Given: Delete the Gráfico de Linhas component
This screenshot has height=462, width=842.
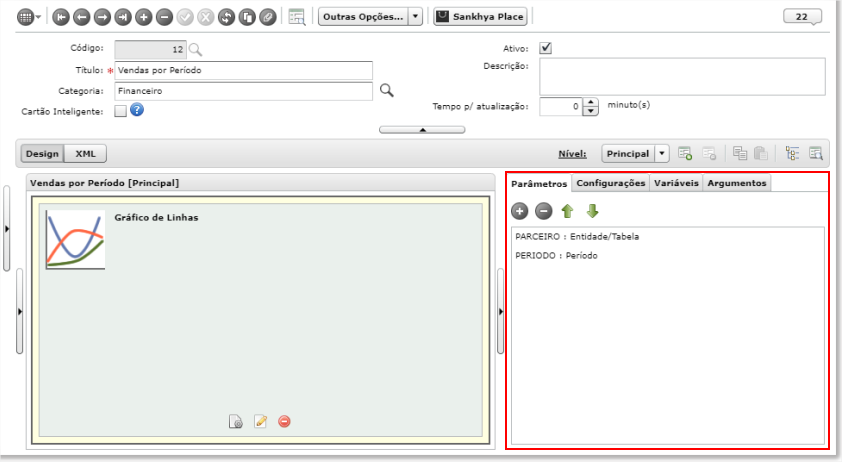Looking at the screenshot, I should (284, 422).
